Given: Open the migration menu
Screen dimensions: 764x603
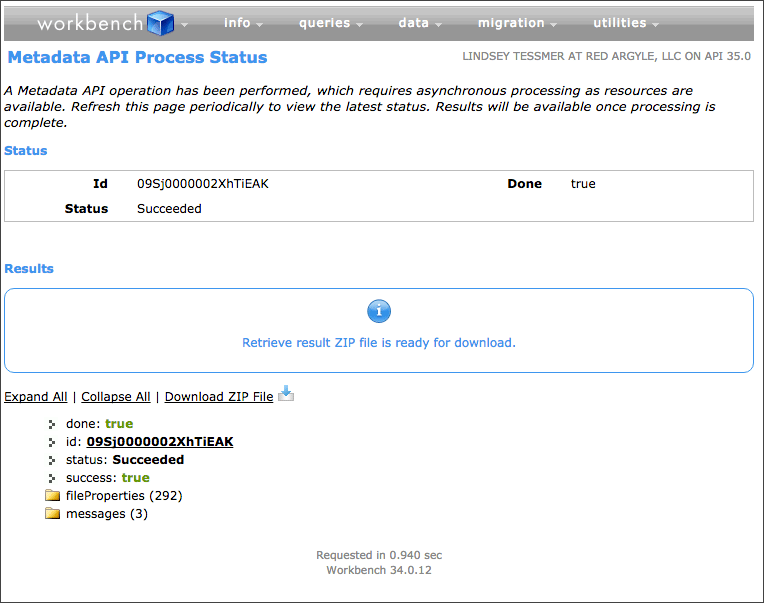Looking at the screenshot, I should (x=517, y=23).
